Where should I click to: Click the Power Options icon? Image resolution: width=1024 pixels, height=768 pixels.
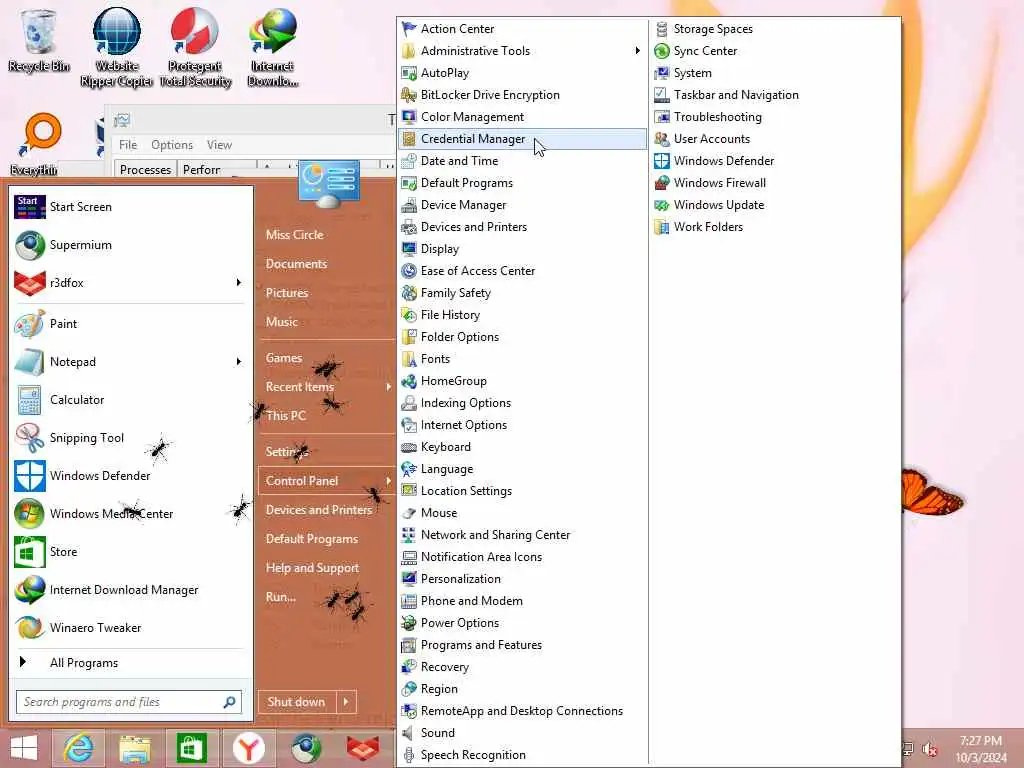coord(409,623)
